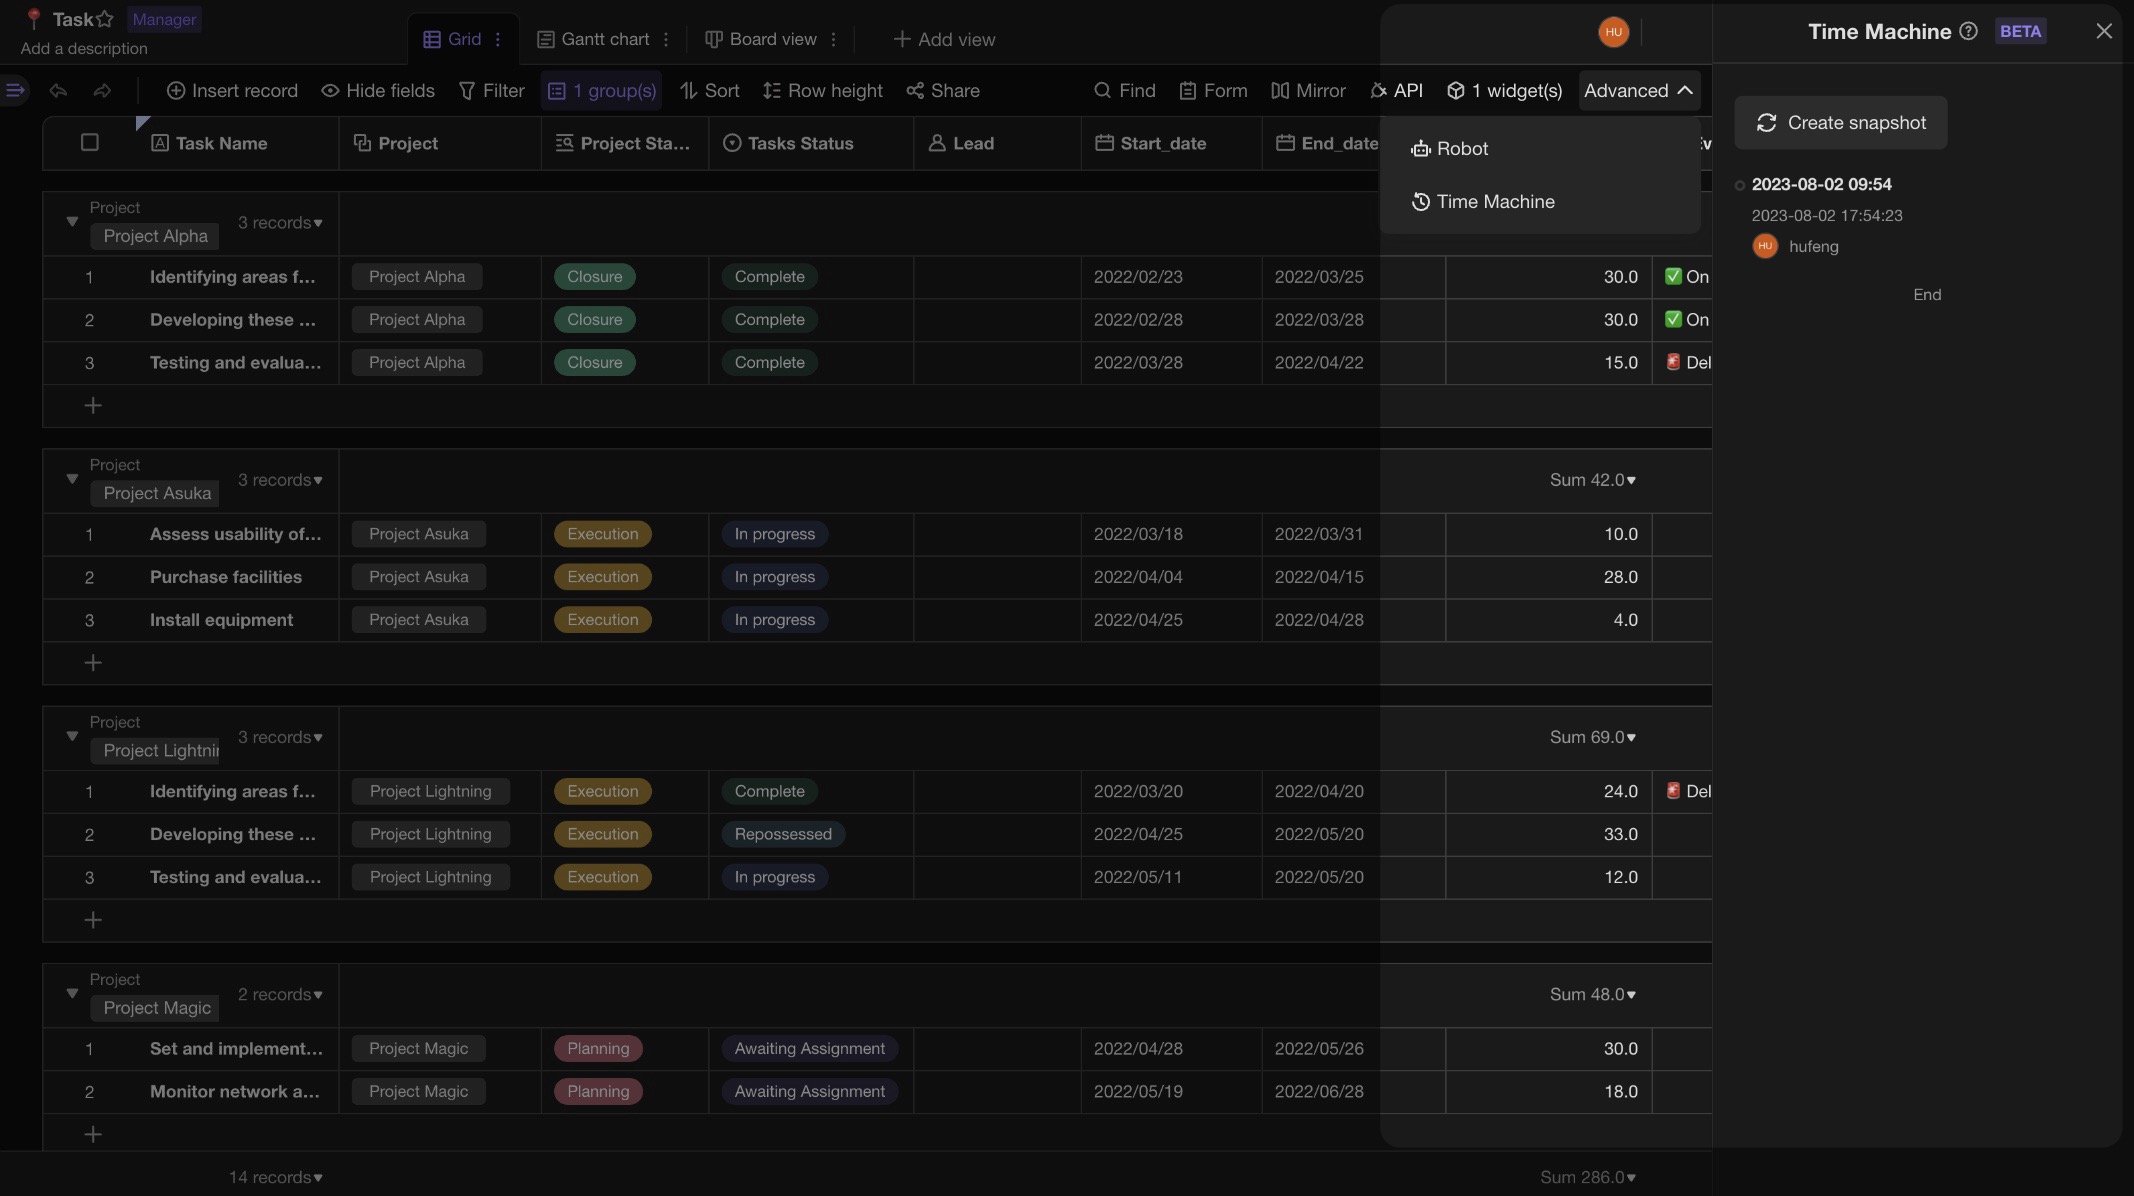Close the Time Machine panel
The height and width of the screenshot is (1196, 2134).
click(2104, 31)
